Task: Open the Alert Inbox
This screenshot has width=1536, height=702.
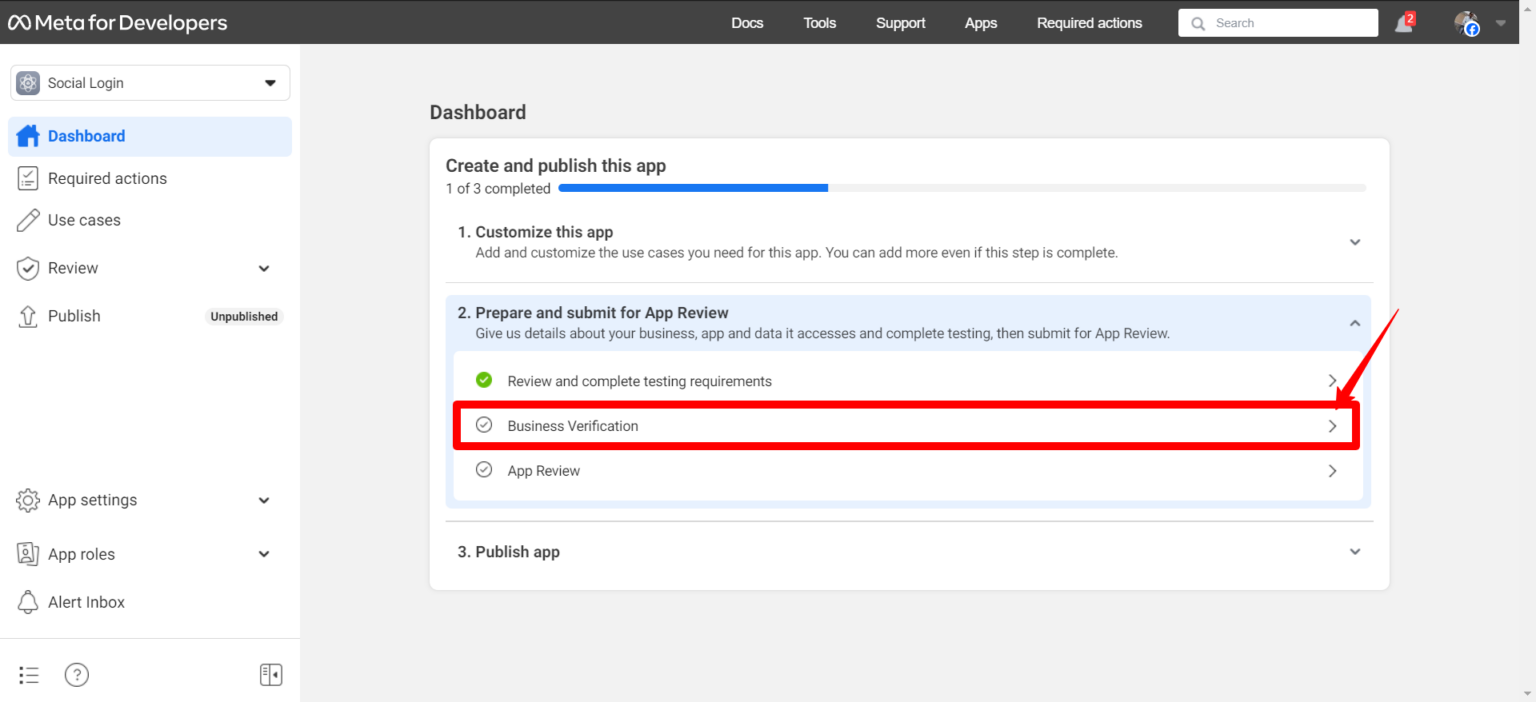Action: tap(86, 601)
